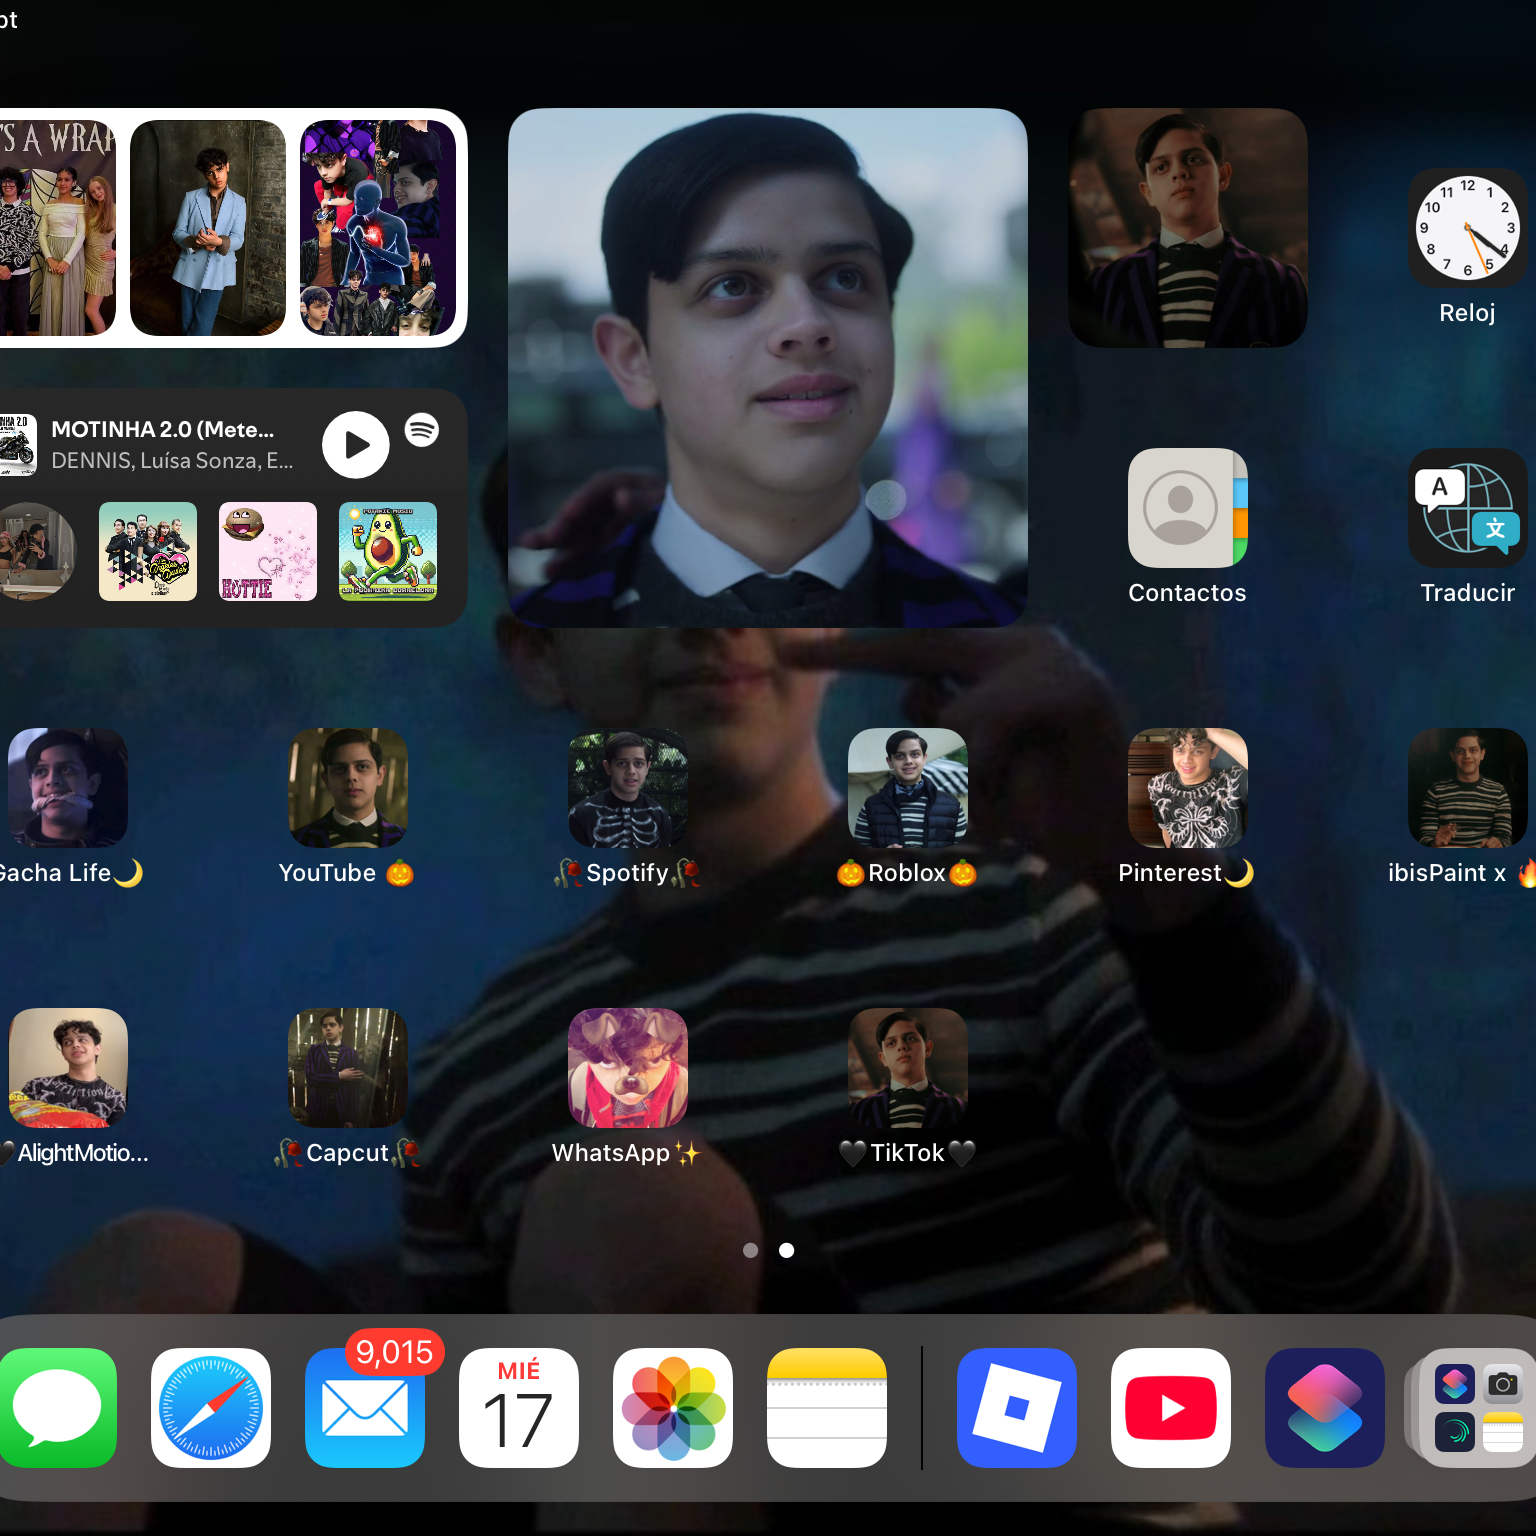The width and height of the screenshot is (1536, 1536).
Task: Open the WhatsApp custom icon
Action: [x=628, y=1068]
